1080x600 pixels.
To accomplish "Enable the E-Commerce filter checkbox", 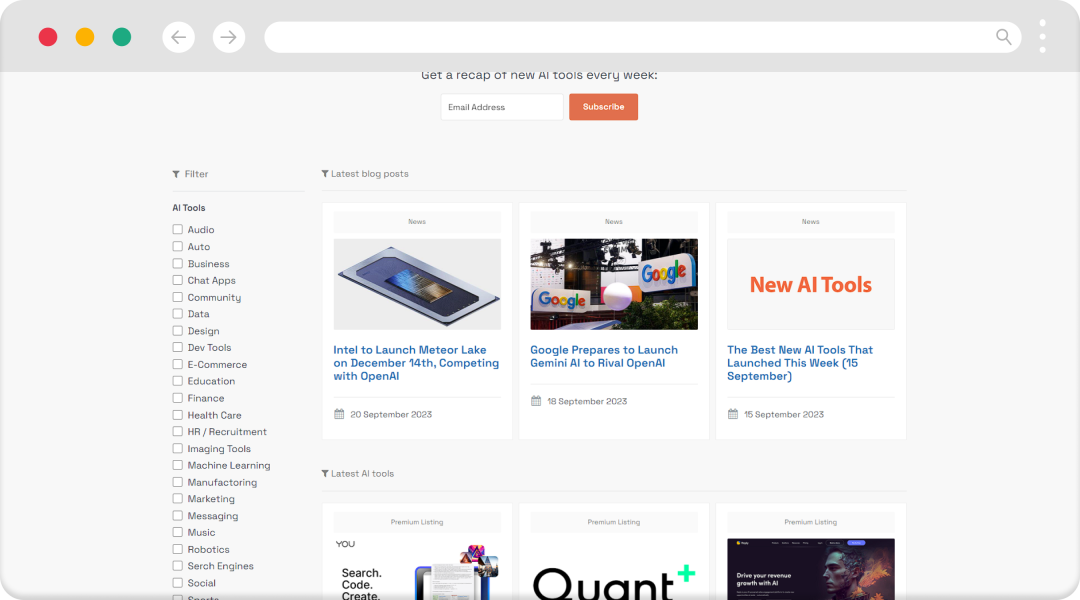I will pyautogui.click(x=178, y=364).
